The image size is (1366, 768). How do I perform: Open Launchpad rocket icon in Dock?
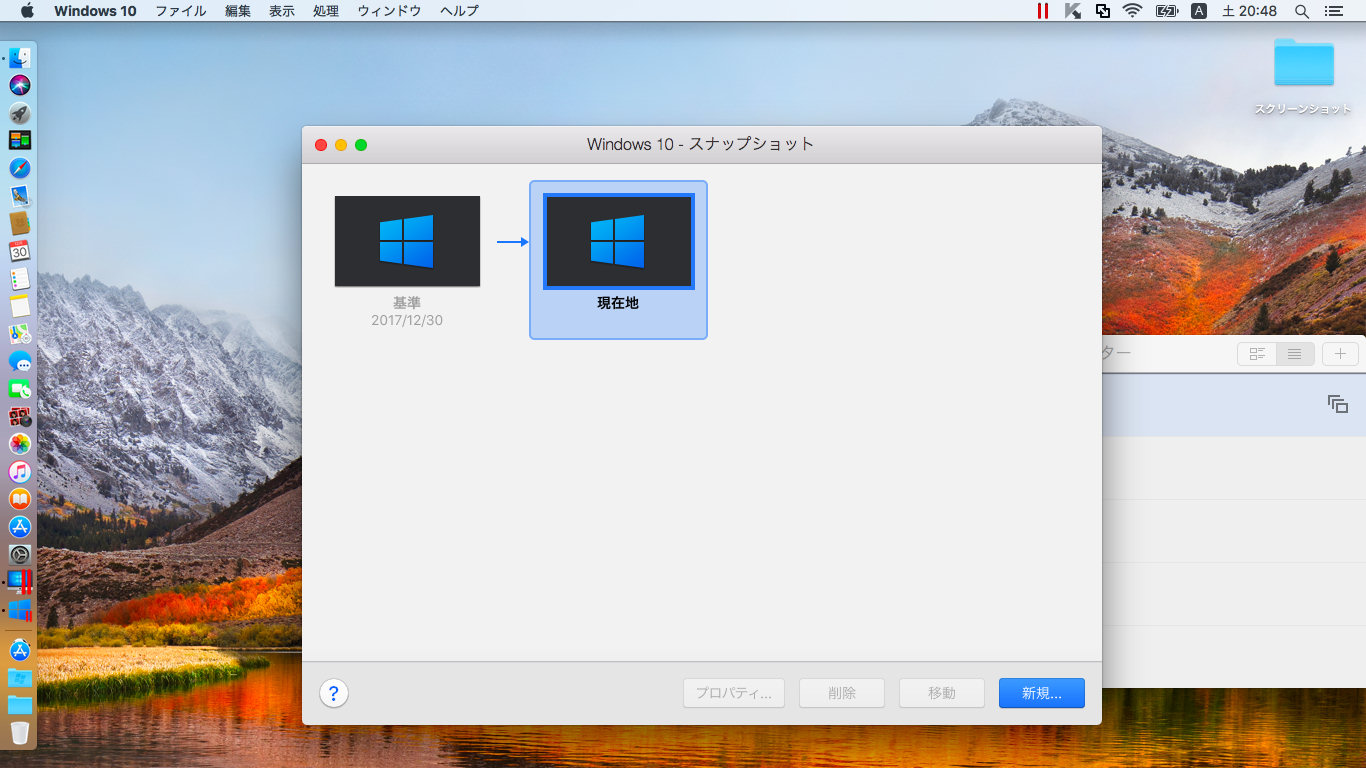(20, 113)
